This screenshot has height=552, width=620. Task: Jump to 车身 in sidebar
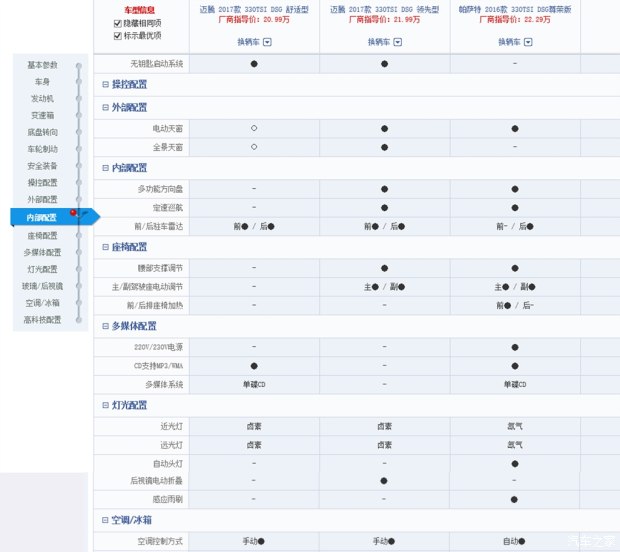pos(42,81)
